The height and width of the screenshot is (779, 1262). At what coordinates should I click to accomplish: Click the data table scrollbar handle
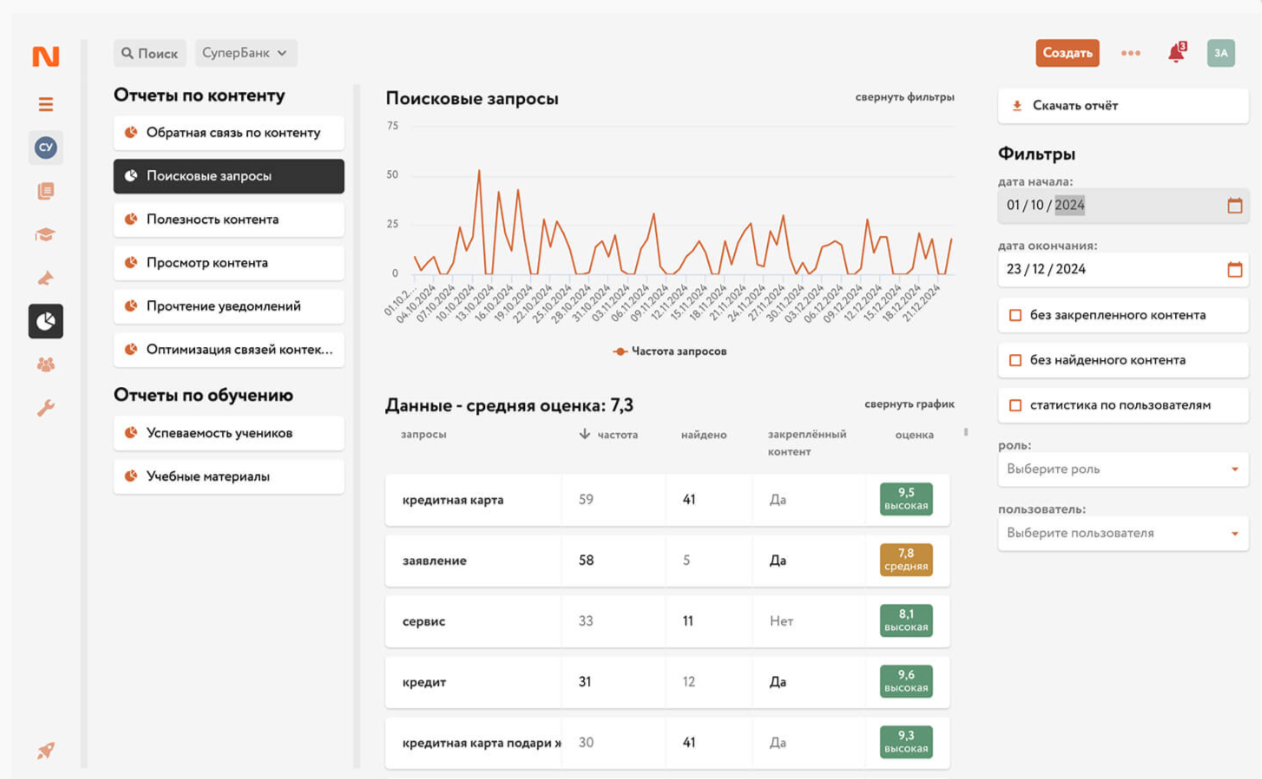click(965, 432)
